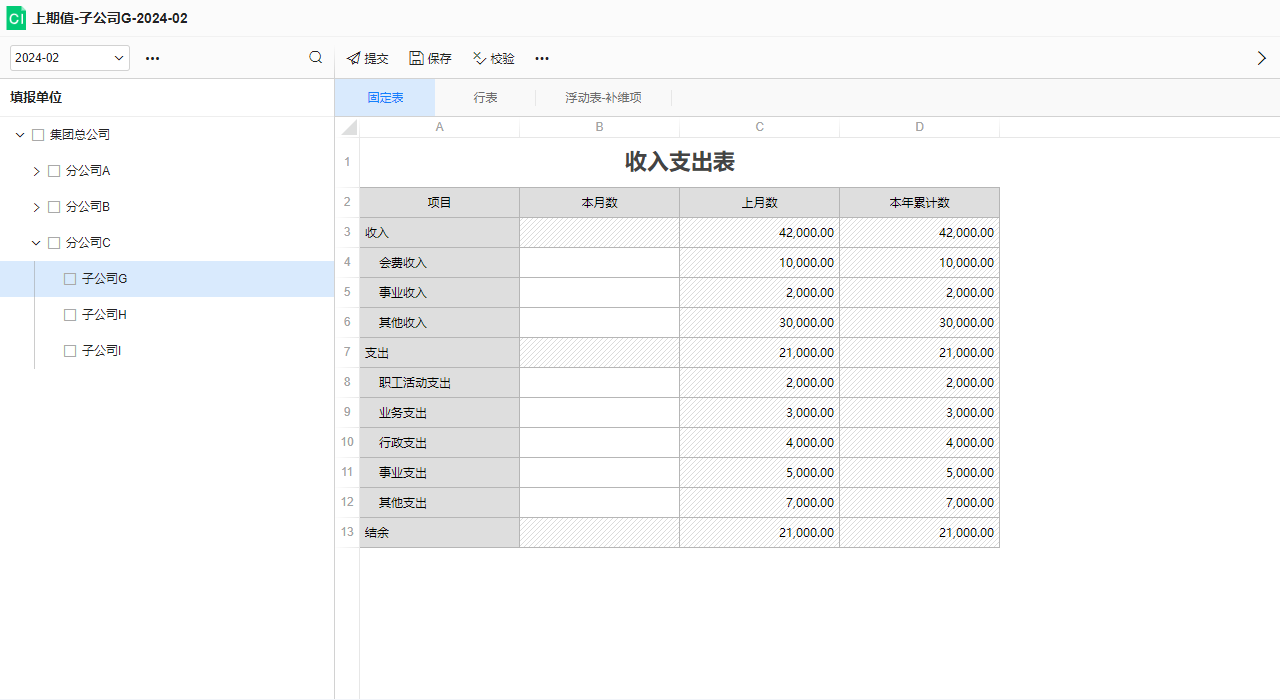Click the Save (保存) disk icon
Viewport: 1280px width, 700px height.
point(416,59)
